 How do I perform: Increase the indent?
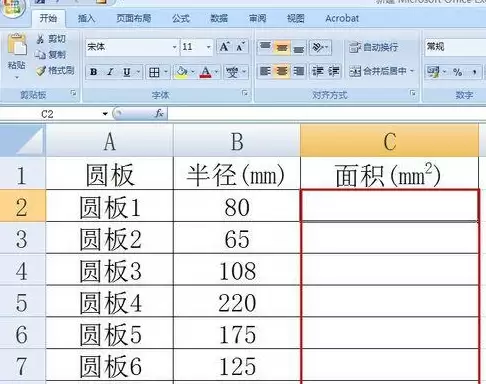tap(334, 71)
